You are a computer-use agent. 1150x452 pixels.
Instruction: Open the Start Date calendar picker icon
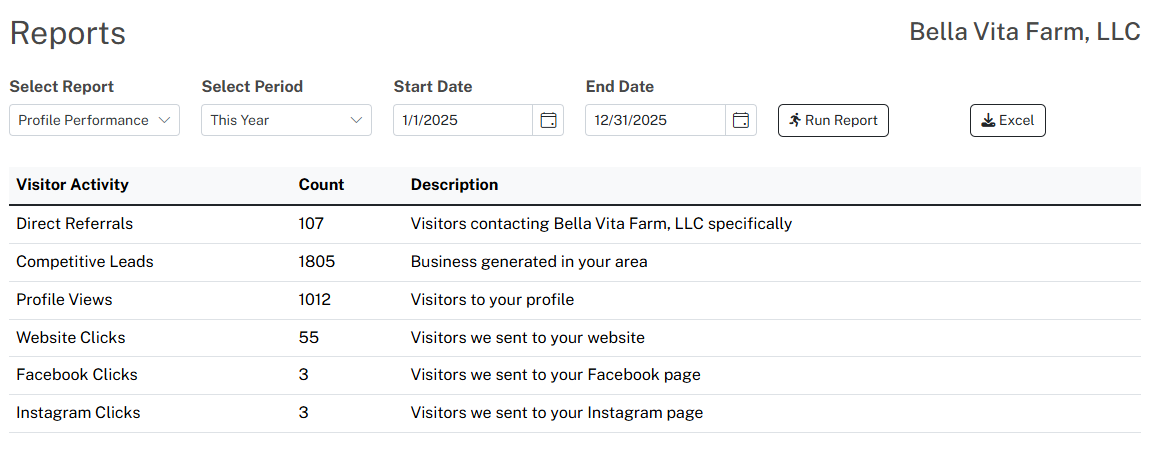click(548, 120)
